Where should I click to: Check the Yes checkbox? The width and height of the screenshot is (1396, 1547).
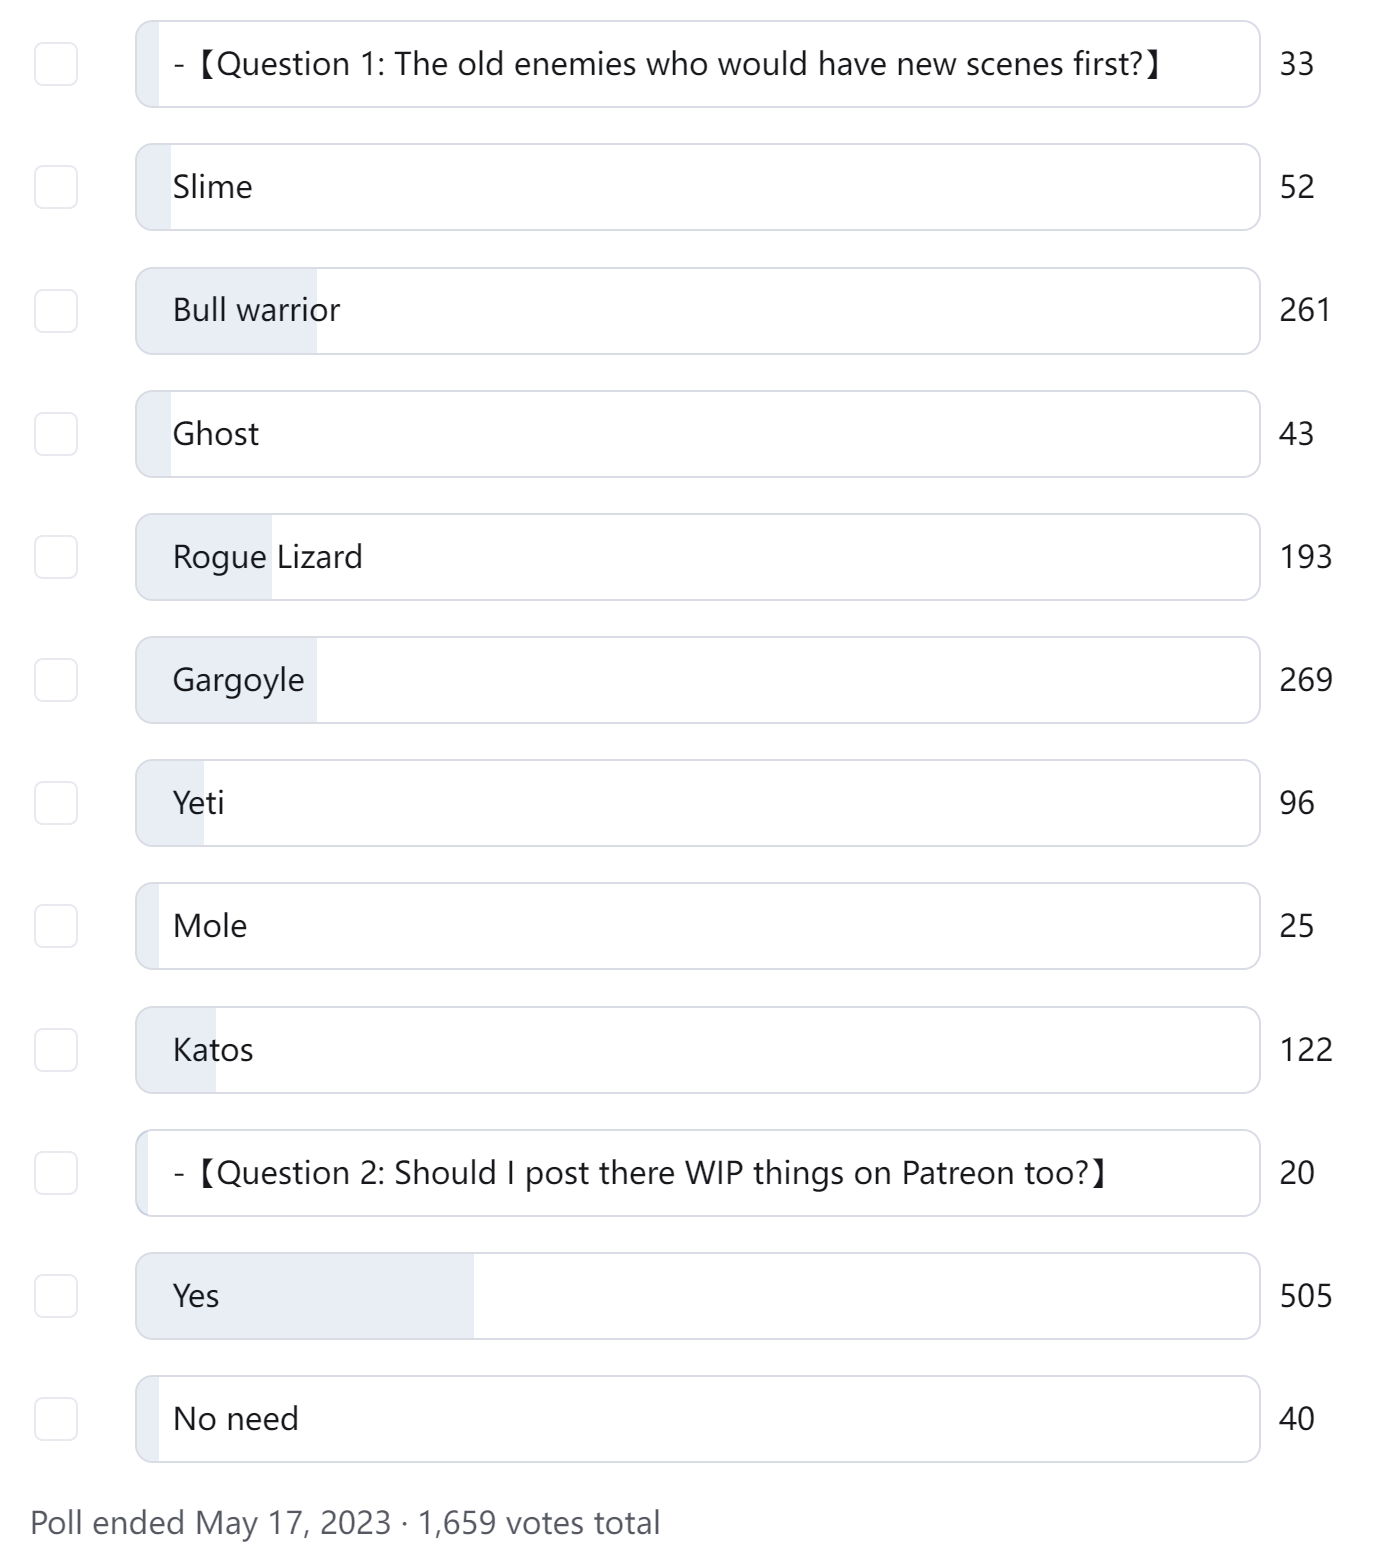click(x=56, y=1296)
